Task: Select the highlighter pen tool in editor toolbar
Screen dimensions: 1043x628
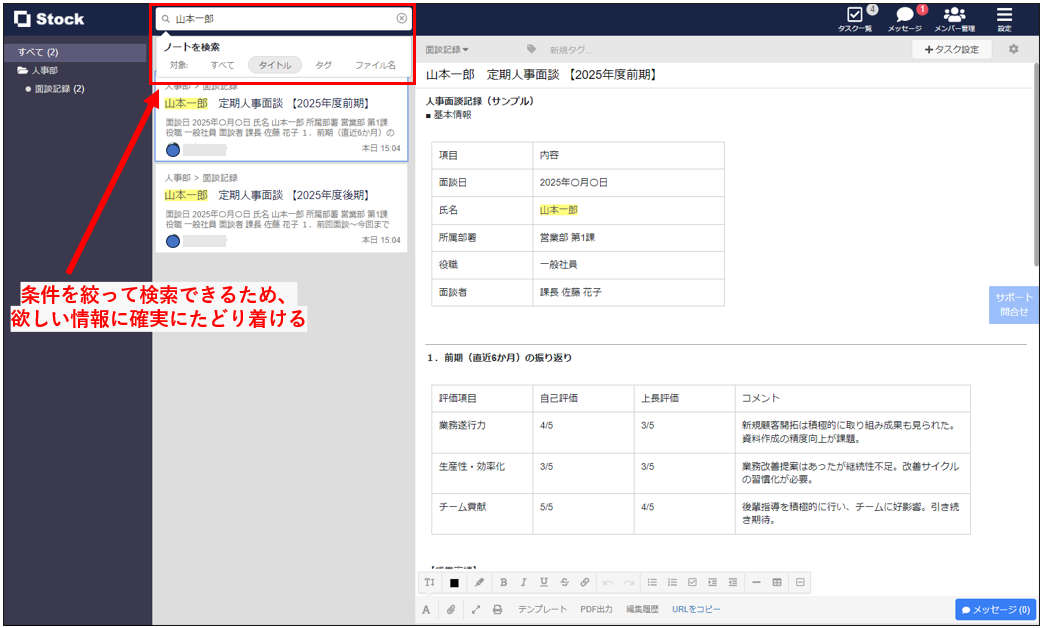Action: coord(479,581)
